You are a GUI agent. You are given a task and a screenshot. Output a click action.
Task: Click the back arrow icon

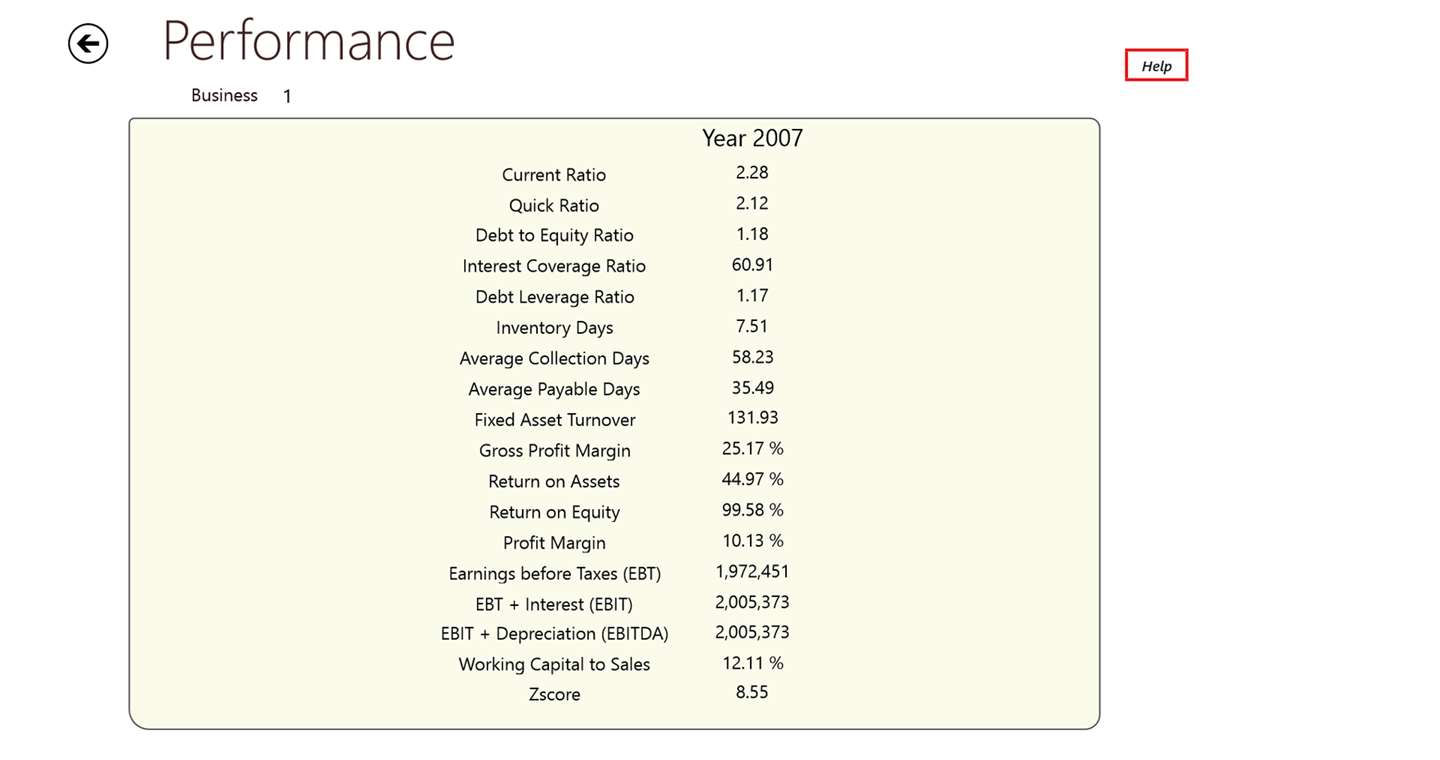[88, 44]
